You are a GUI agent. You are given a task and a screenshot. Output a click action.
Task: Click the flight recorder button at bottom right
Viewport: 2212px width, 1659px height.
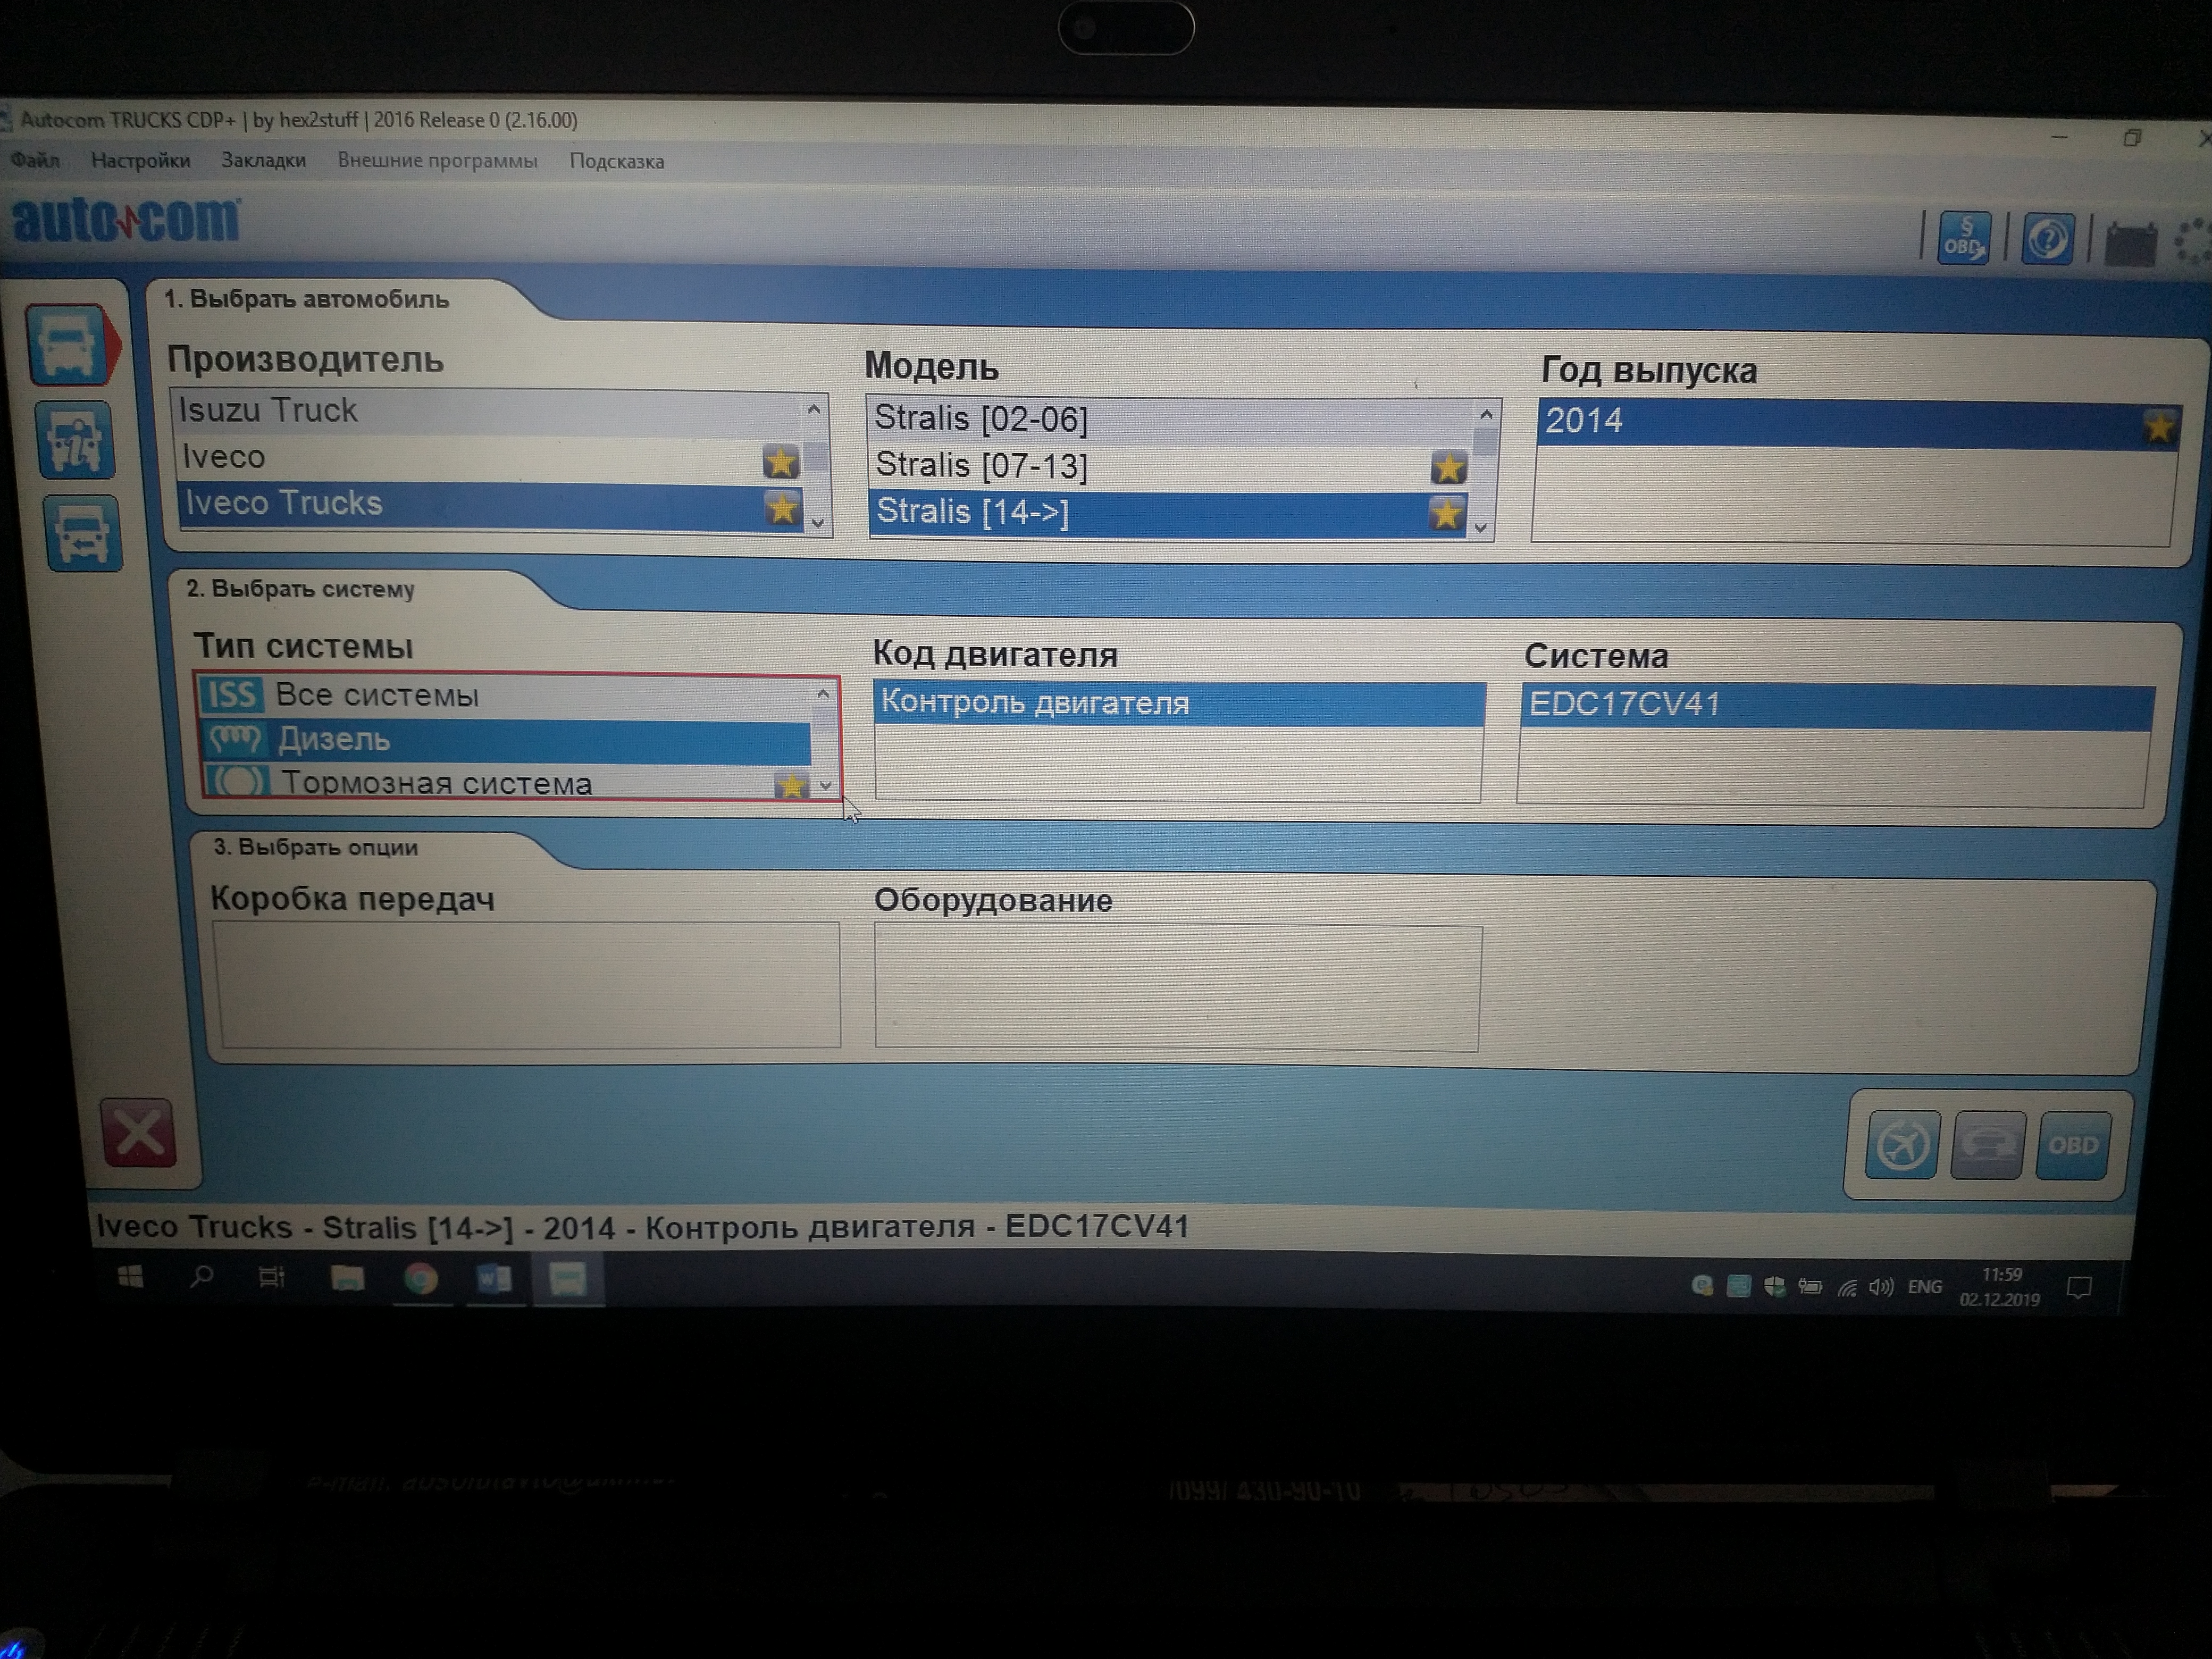click(x=1902, y=1145)
